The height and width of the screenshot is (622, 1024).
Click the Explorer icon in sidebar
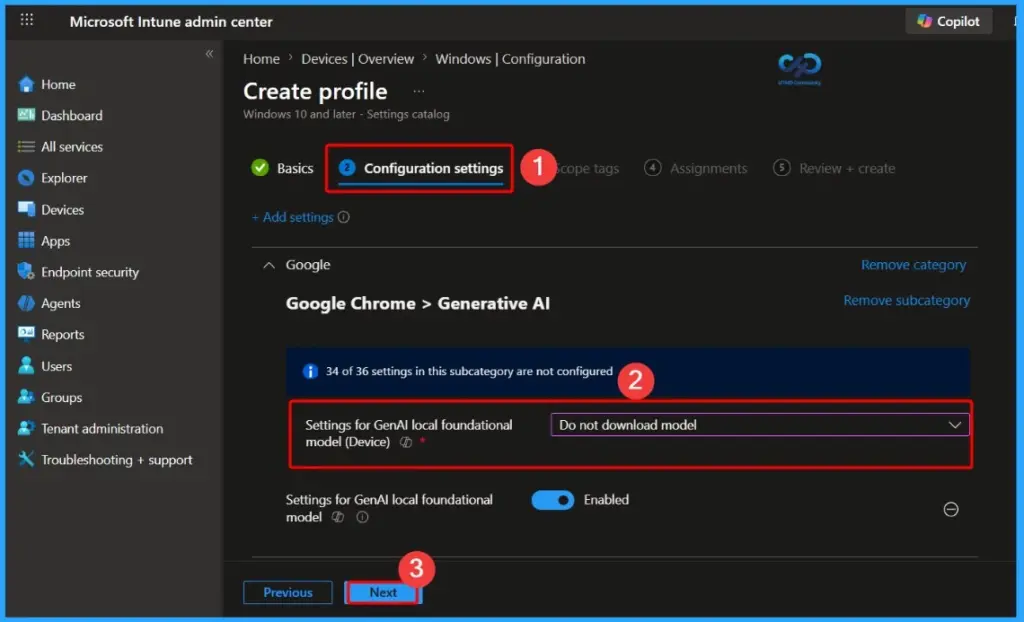(26, 178)
